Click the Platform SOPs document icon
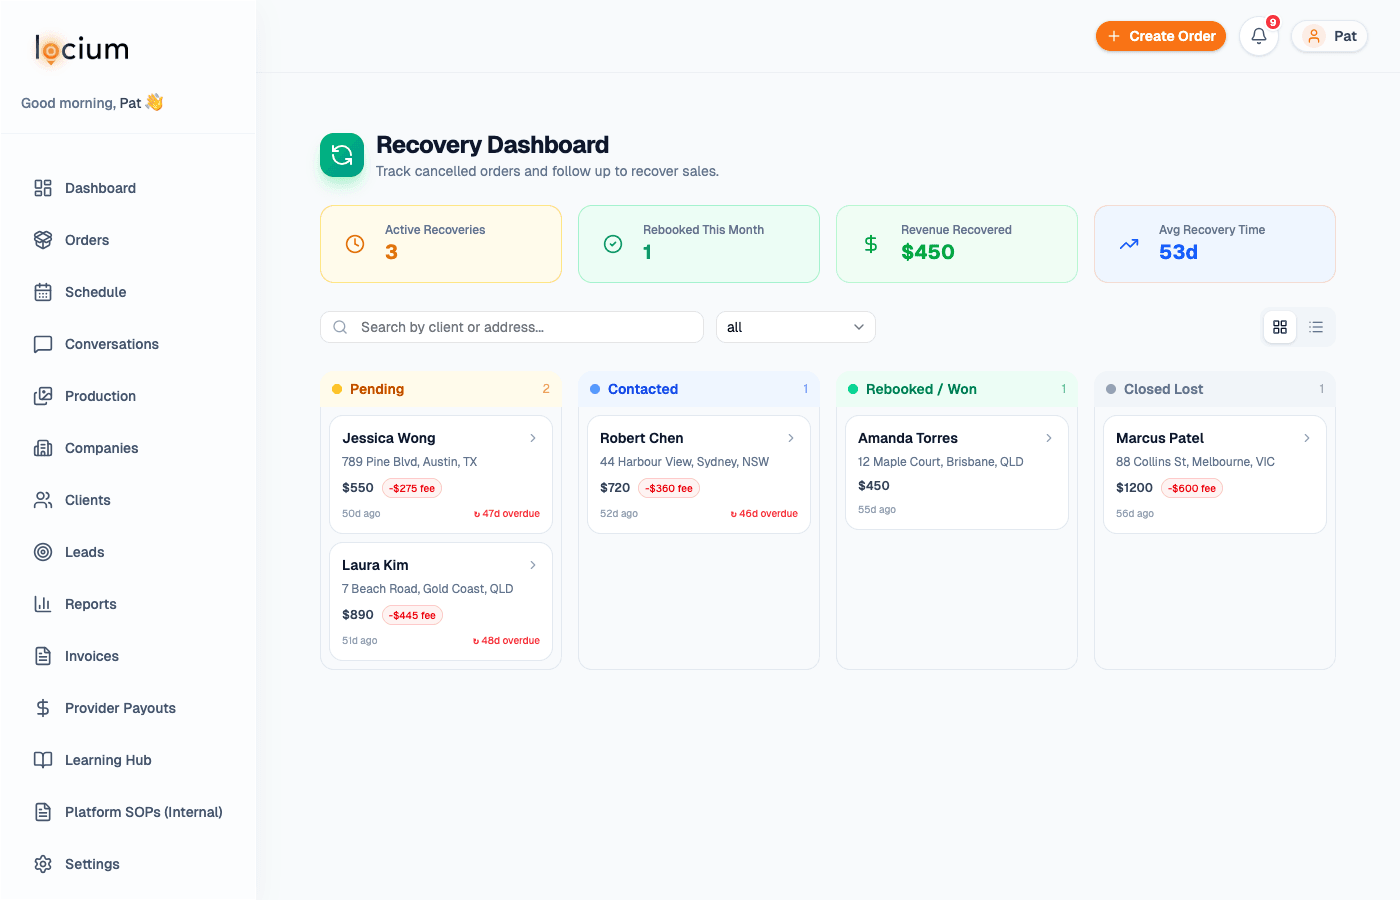Screen dimensions: 1400x900 click(43, 812)
